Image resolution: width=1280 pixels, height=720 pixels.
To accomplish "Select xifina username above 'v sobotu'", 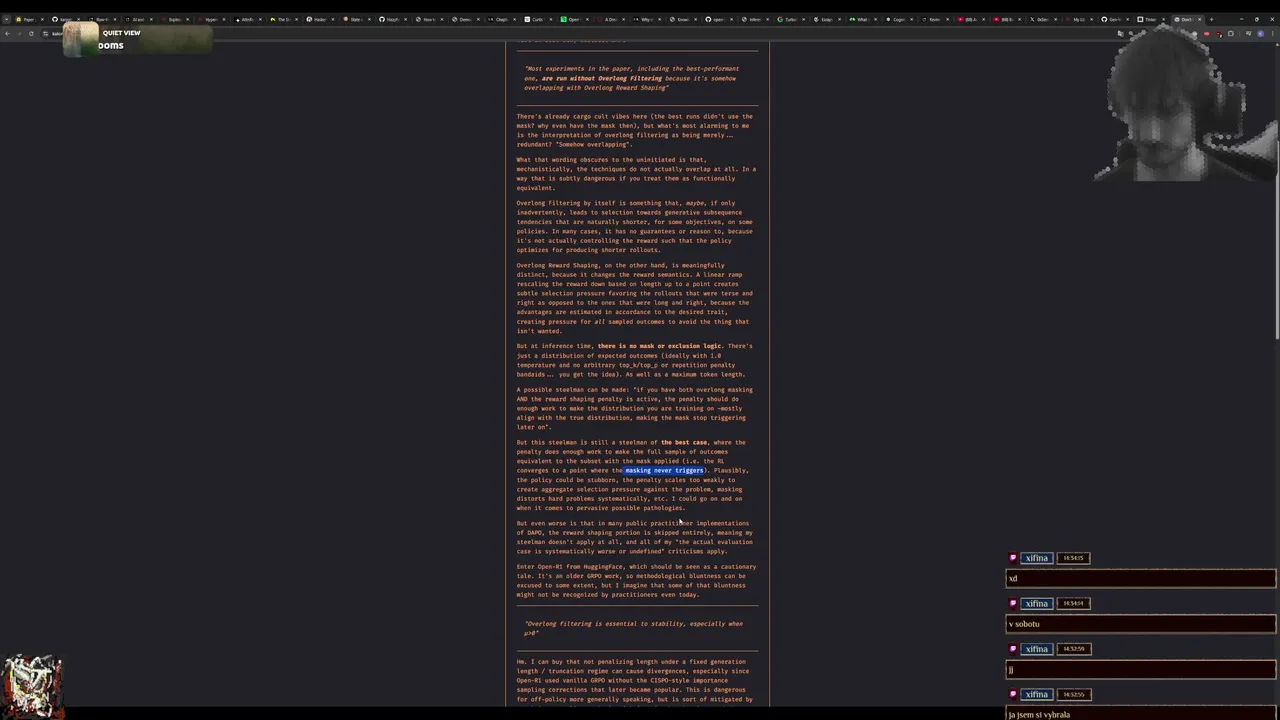I will (1036, 603).
